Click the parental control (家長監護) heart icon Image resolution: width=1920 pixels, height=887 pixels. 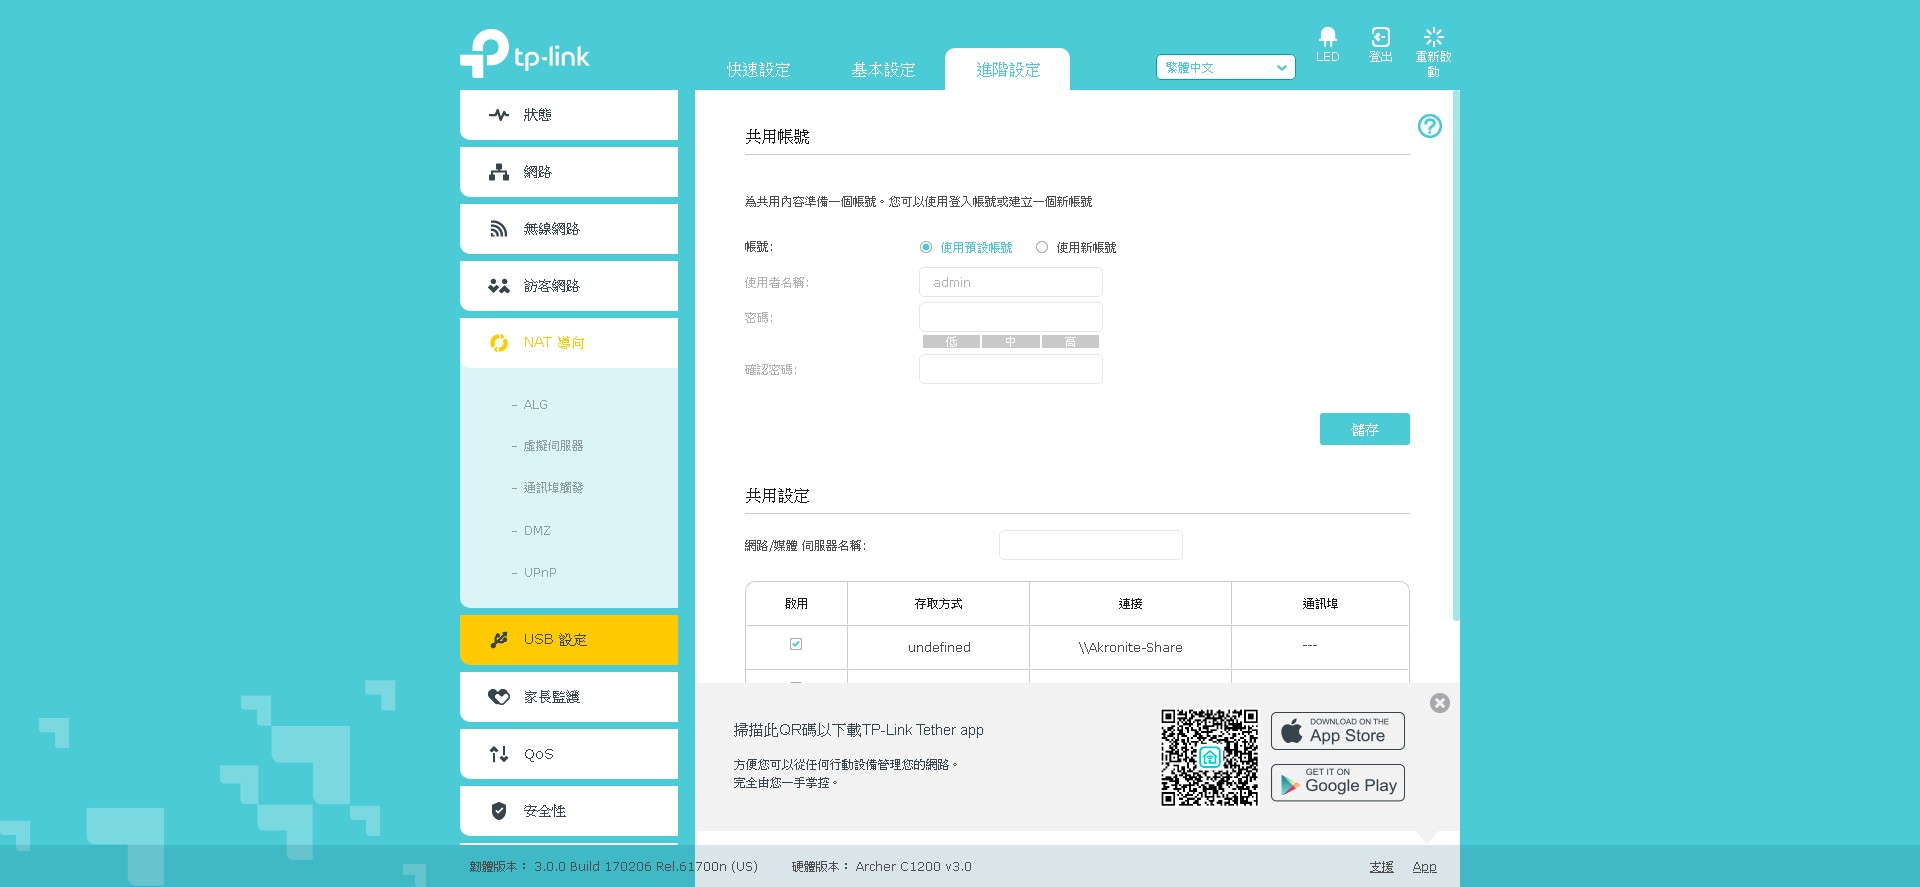pos(498,697)
